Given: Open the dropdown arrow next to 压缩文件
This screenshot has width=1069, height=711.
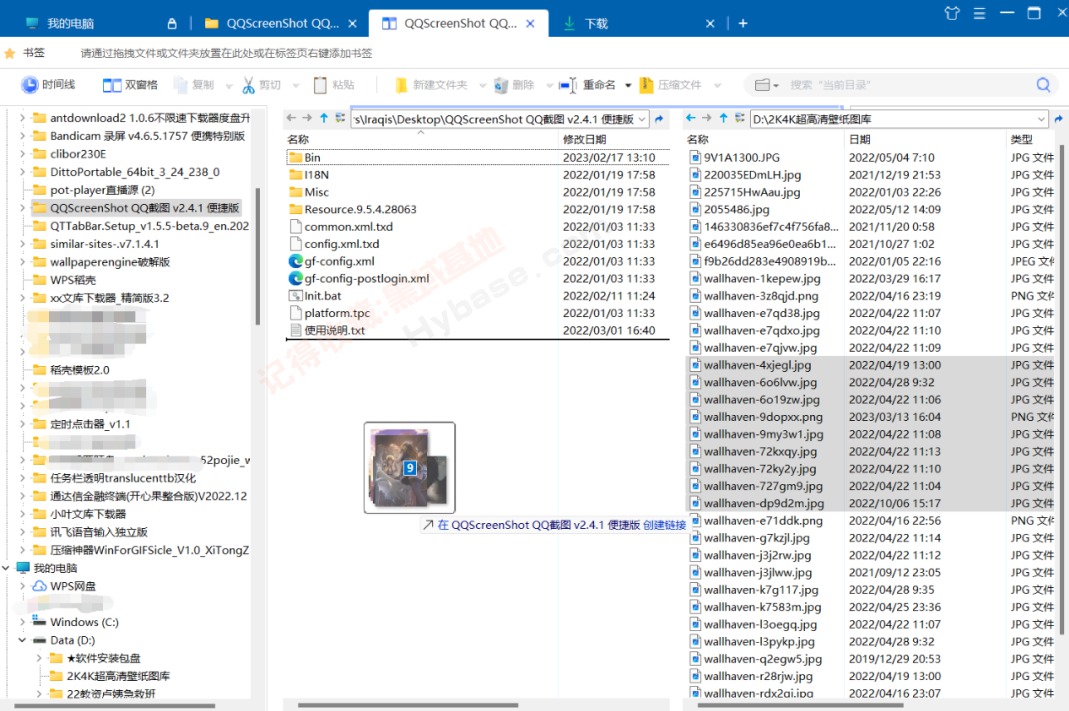Looking at the screenshot, I should pos(717,85).
